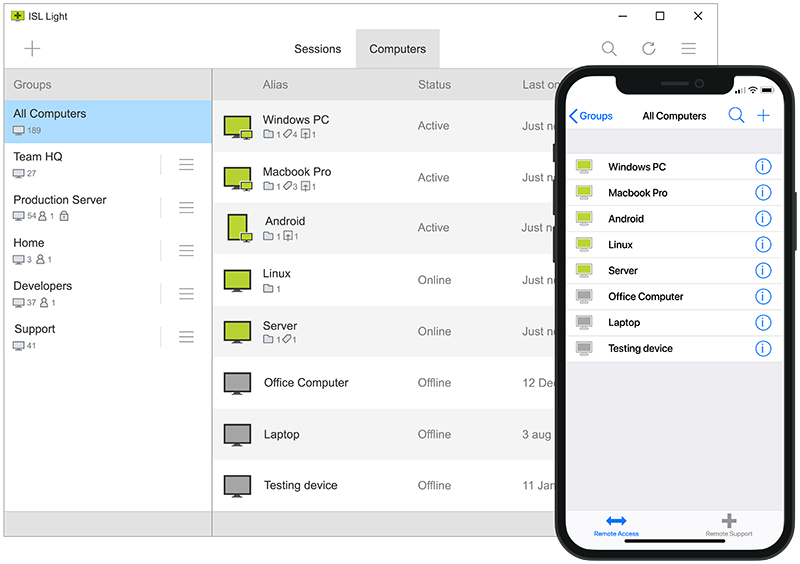Click the Office Computer gray monitor icon

237,383
